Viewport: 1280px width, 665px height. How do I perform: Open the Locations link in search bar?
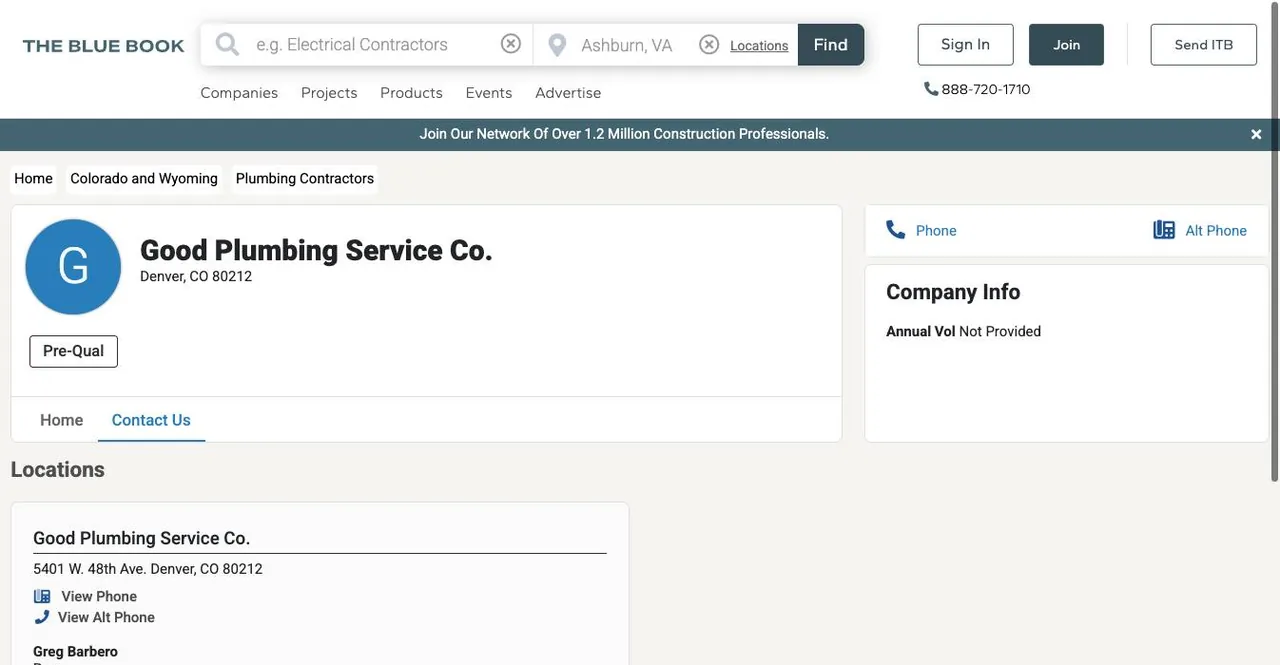(x=759, y=46)
